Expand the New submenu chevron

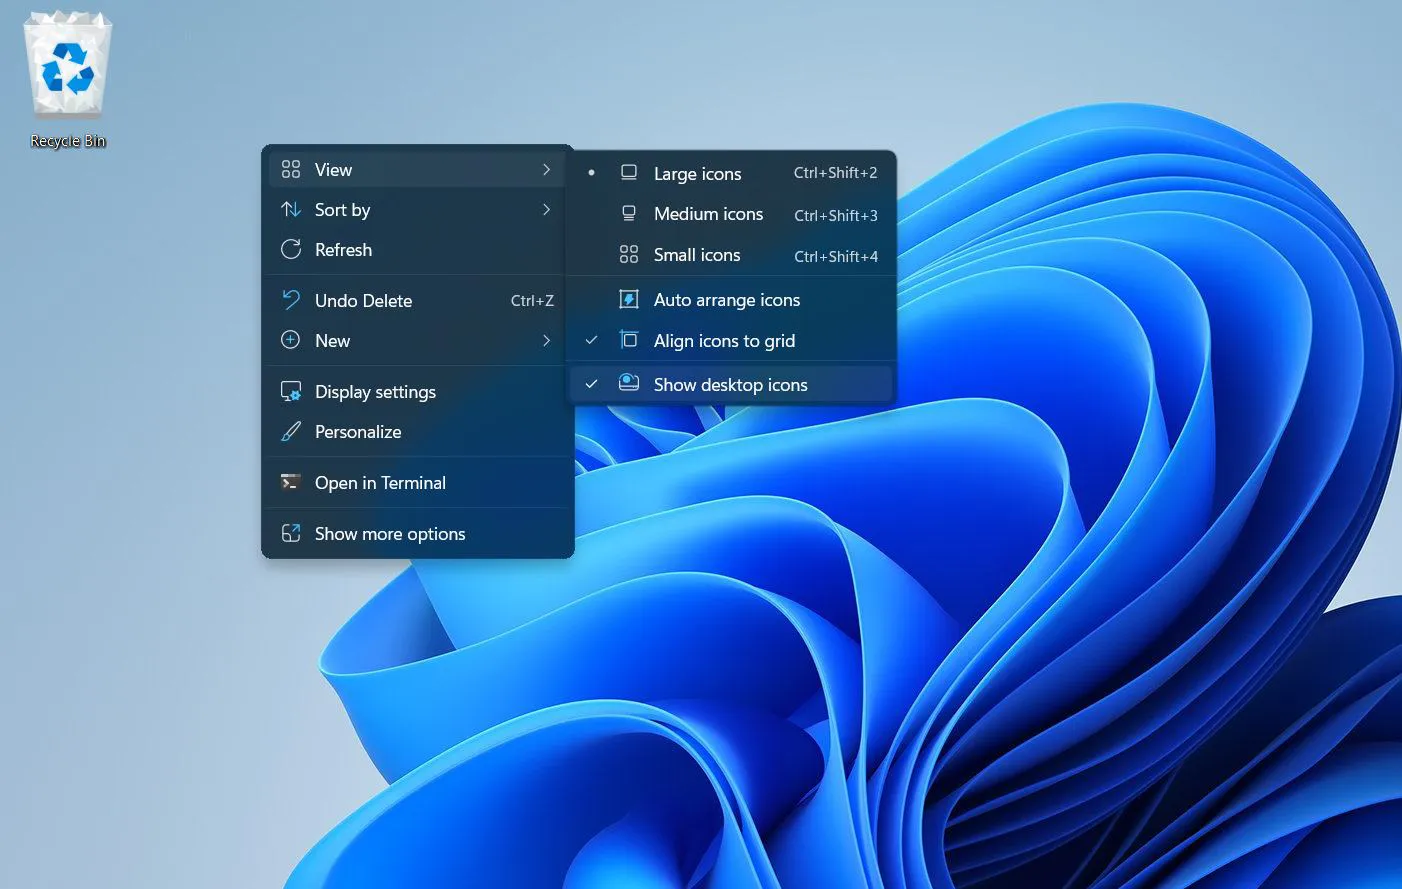click(x=547, y=340)
